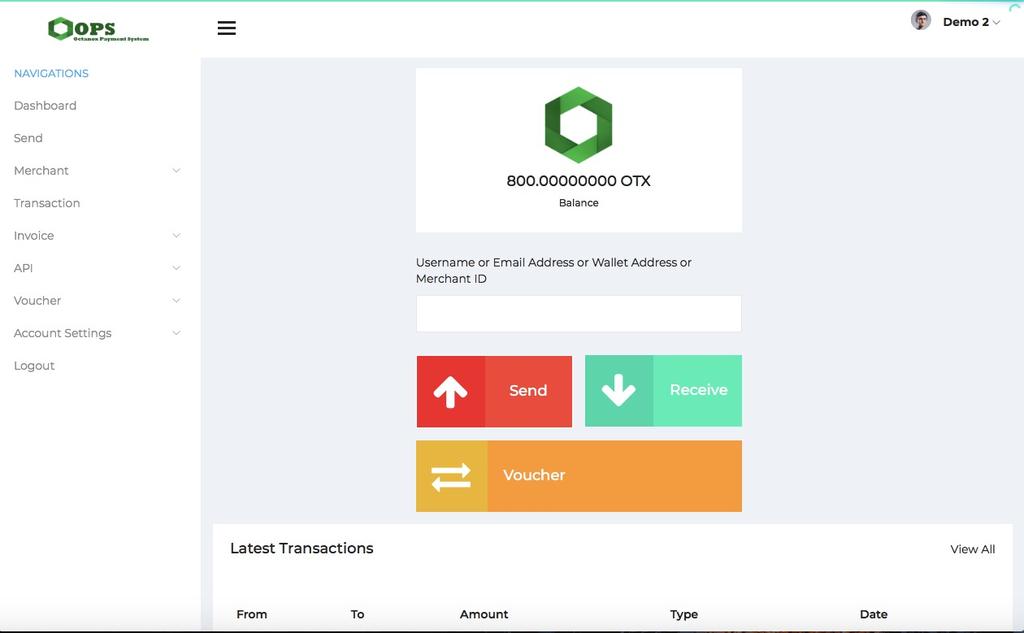
Task: Open Account Settings in the sidebar
Action: (x=63, y=333)
